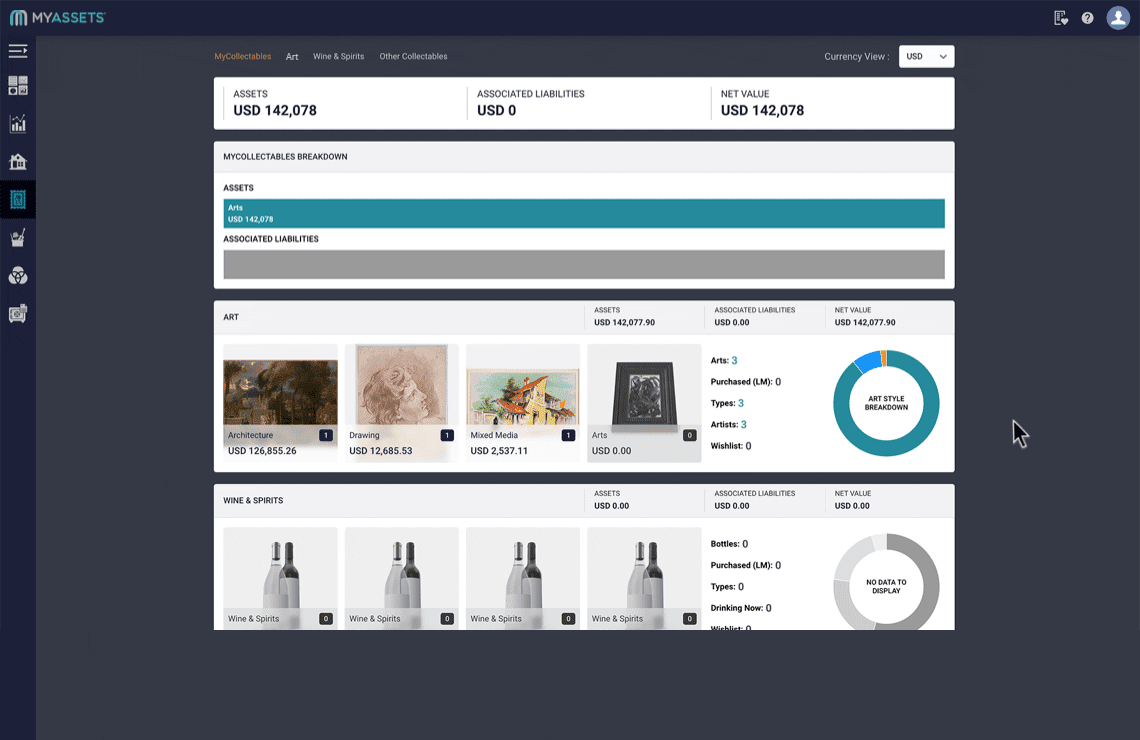Open the dashboard grid icon in sidebar
Screen dimensions: 1140x740
pos(17,86)
